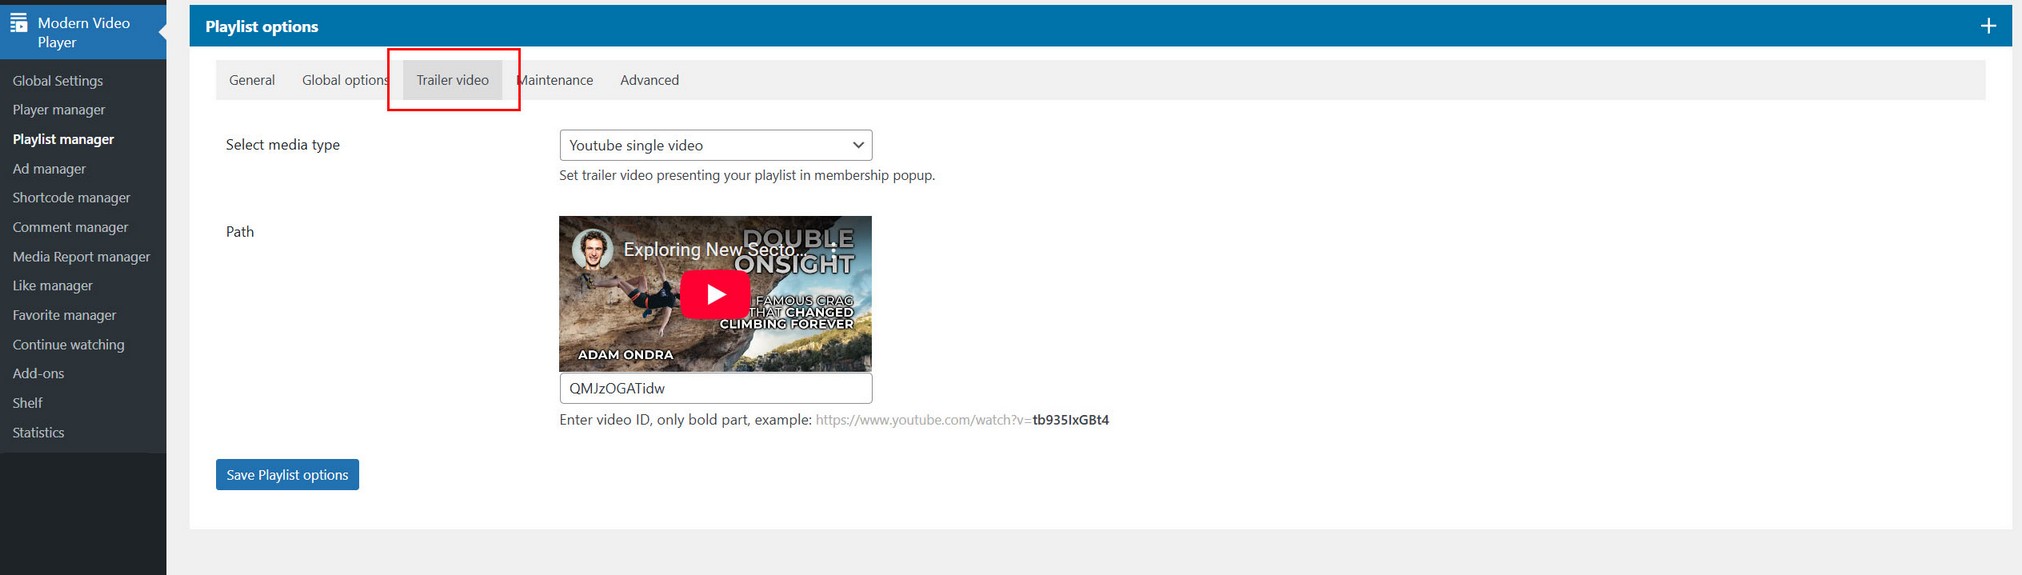Focus the video ID path input field
Viewport: 2022px width, 575px height.
(x=715, y=388)
